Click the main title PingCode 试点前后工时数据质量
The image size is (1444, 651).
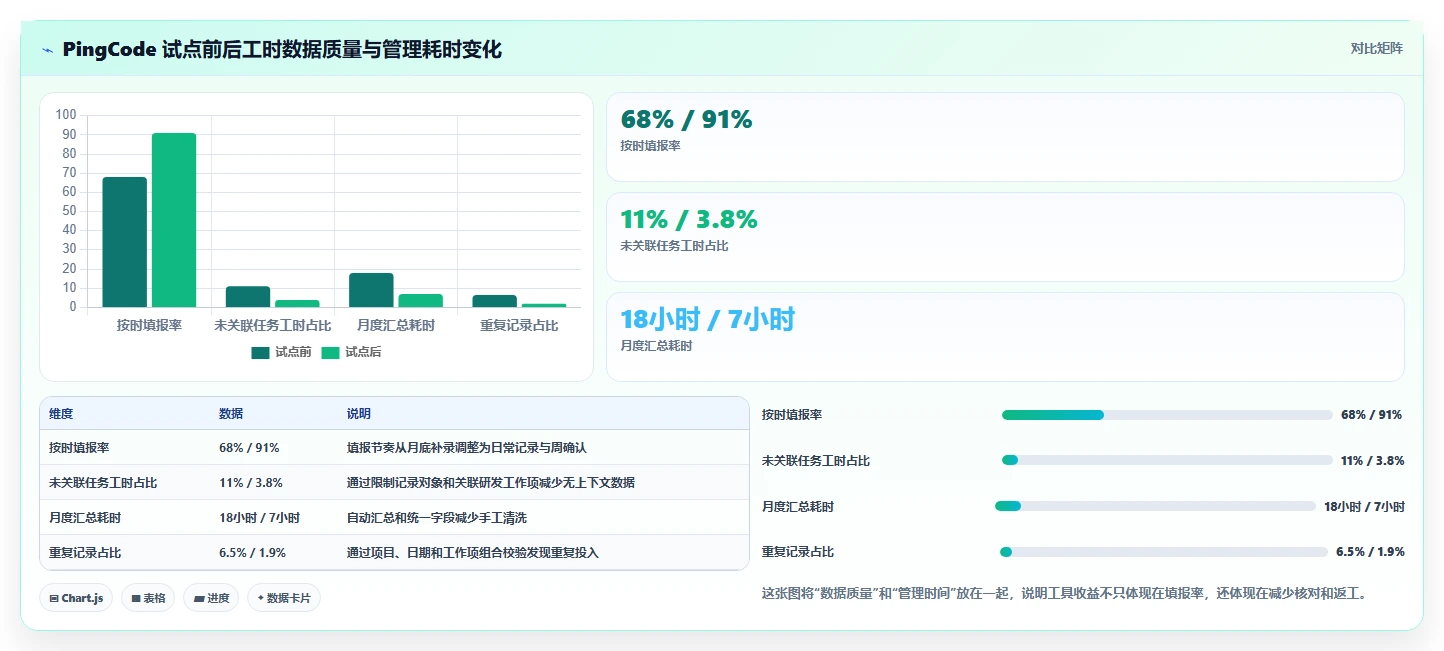pos(282,50)
